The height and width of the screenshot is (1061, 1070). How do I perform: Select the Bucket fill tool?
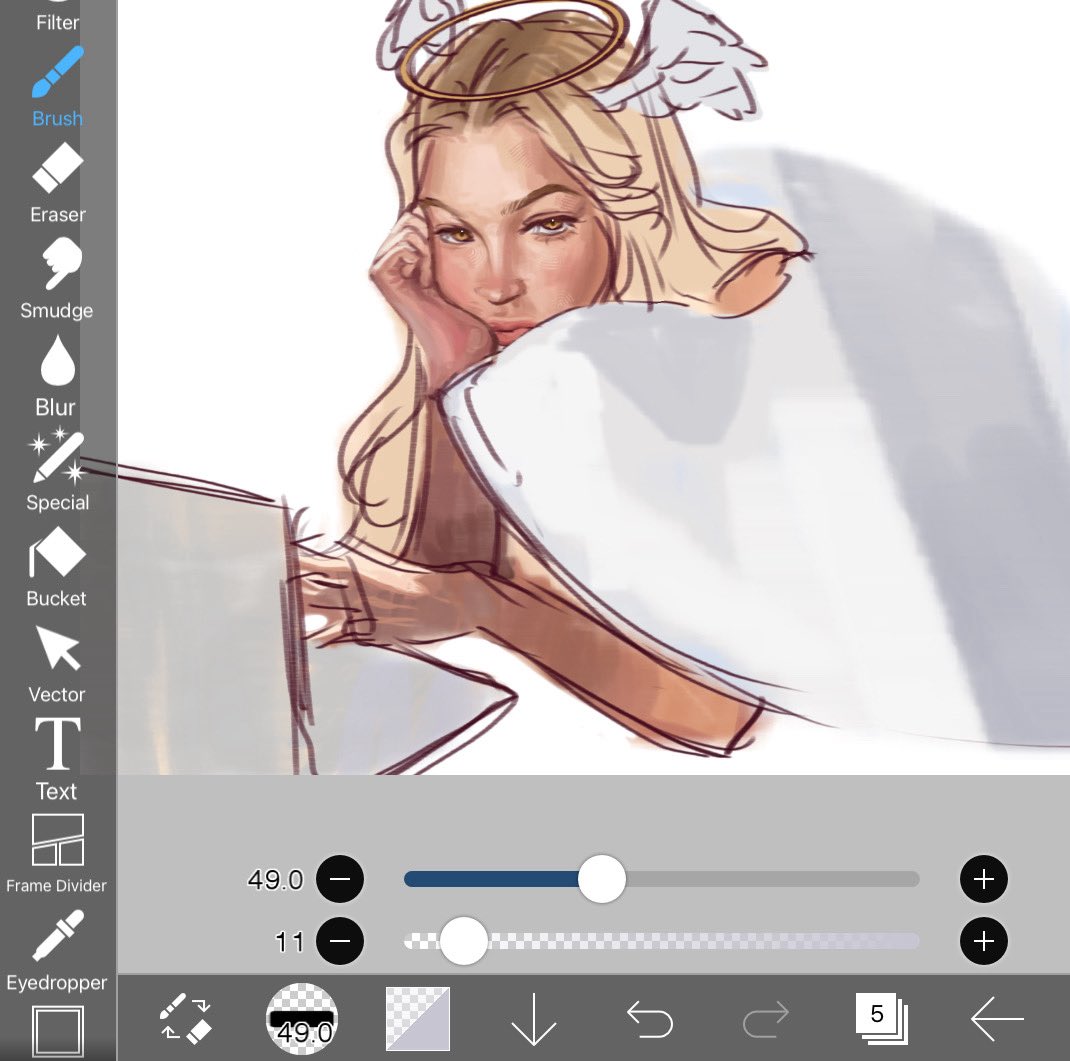[x=57, y=567]
